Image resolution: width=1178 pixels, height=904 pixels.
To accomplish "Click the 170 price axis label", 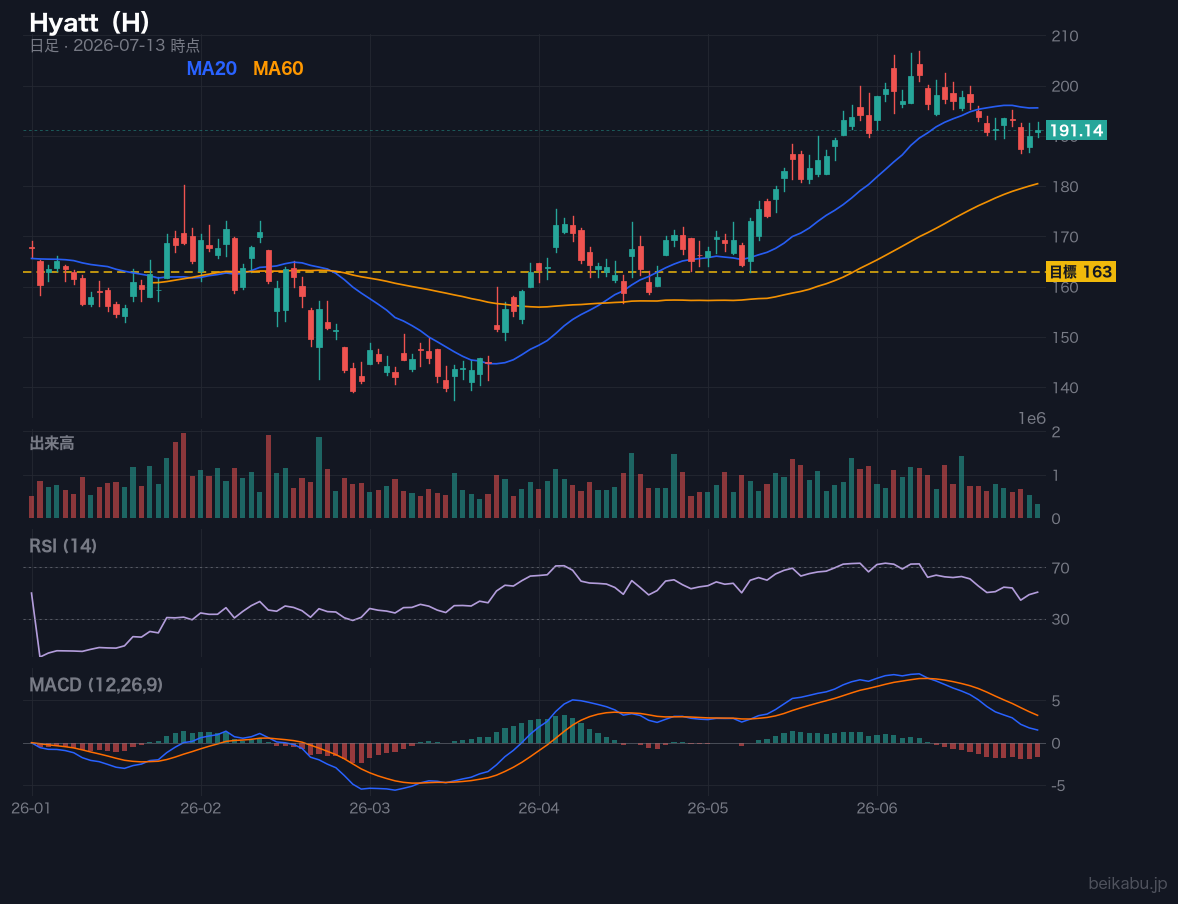I will click(x=1065, y=237).
